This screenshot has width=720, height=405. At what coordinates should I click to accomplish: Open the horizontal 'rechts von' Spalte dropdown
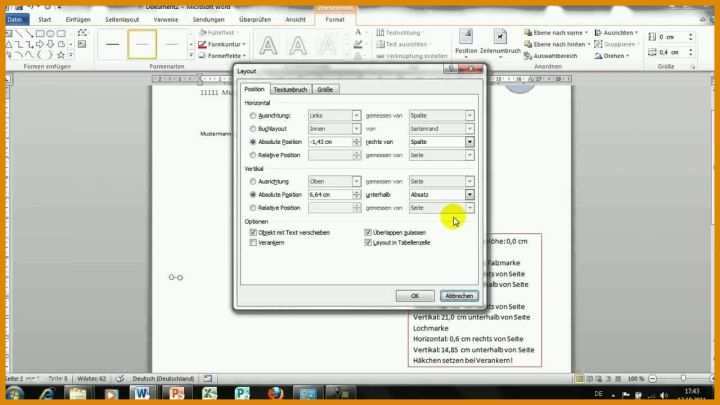coord(469,142)
